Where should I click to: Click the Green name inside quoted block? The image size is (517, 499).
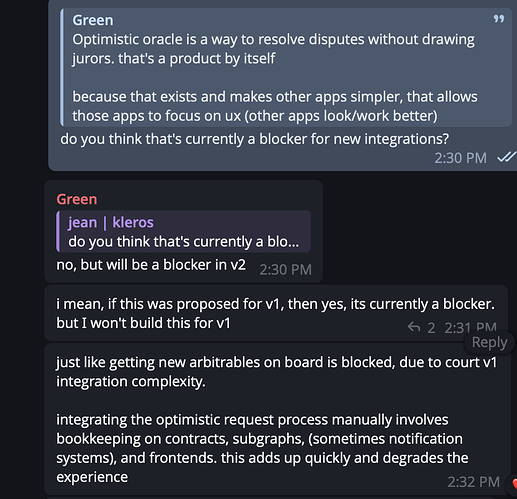click(x=93, y=20)
